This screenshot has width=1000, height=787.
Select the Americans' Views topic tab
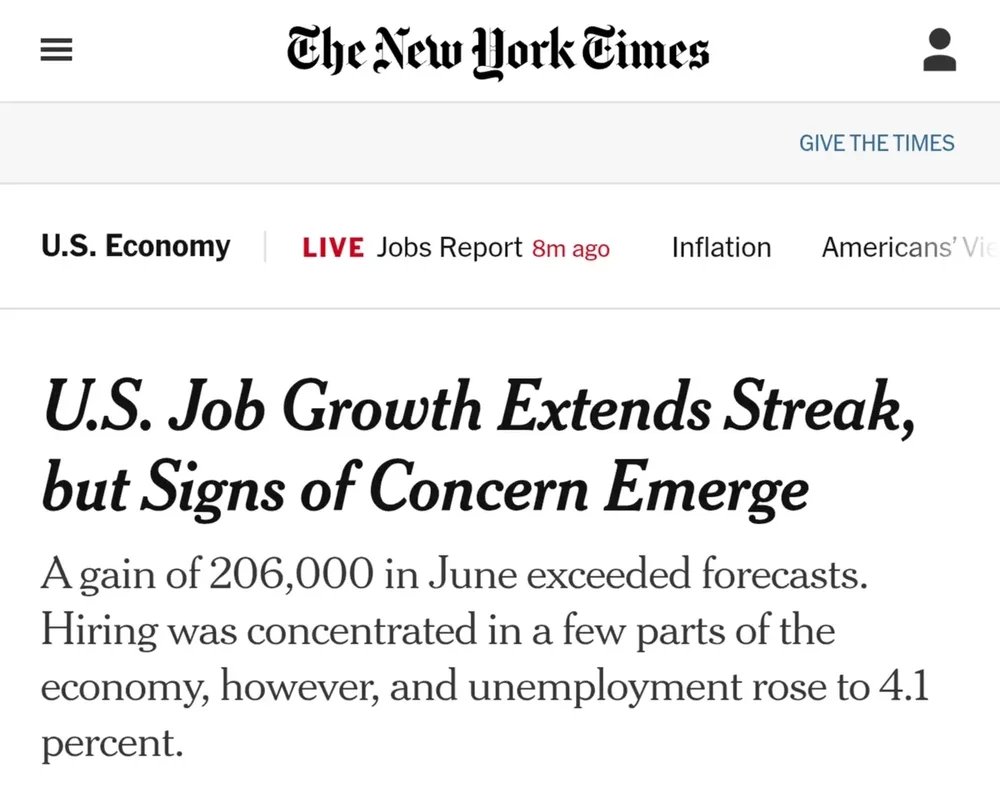pos(910,247)
